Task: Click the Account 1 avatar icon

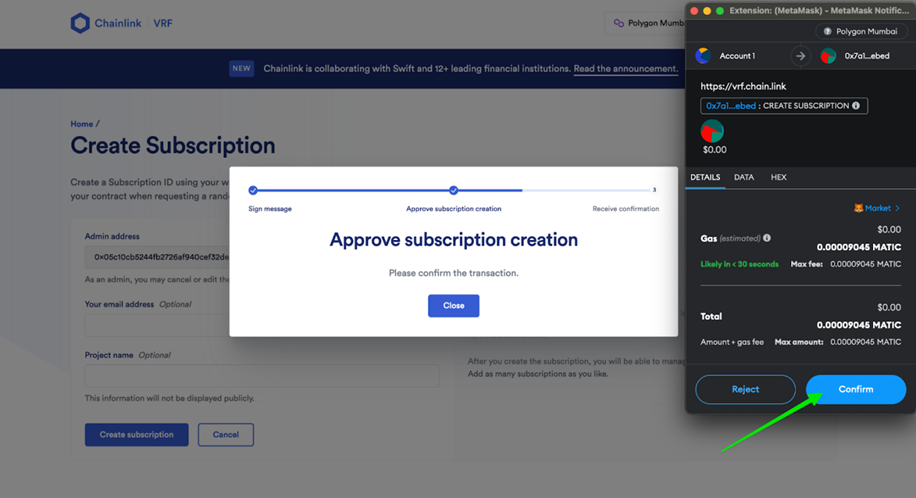Action: click(x=703, y=56)
